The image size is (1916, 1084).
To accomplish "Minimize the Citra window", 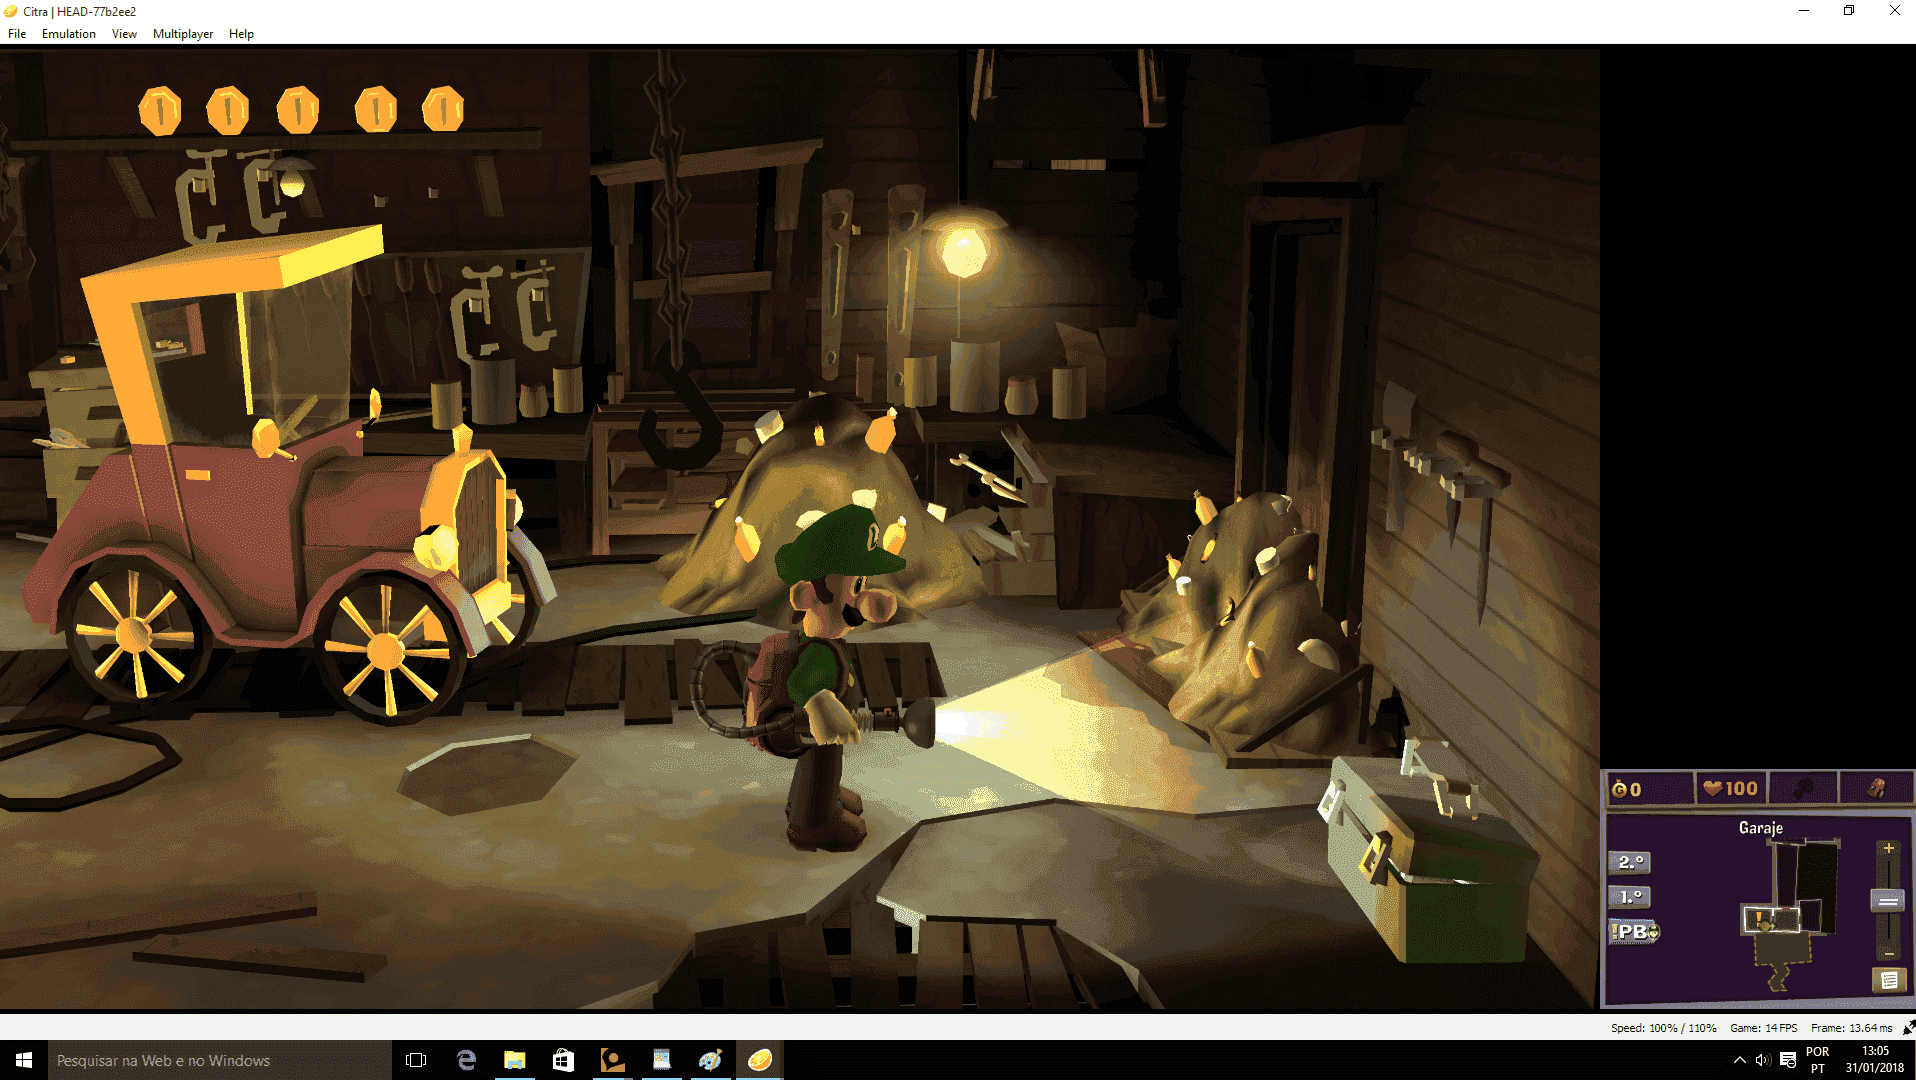I will (x=1804, y=11).
